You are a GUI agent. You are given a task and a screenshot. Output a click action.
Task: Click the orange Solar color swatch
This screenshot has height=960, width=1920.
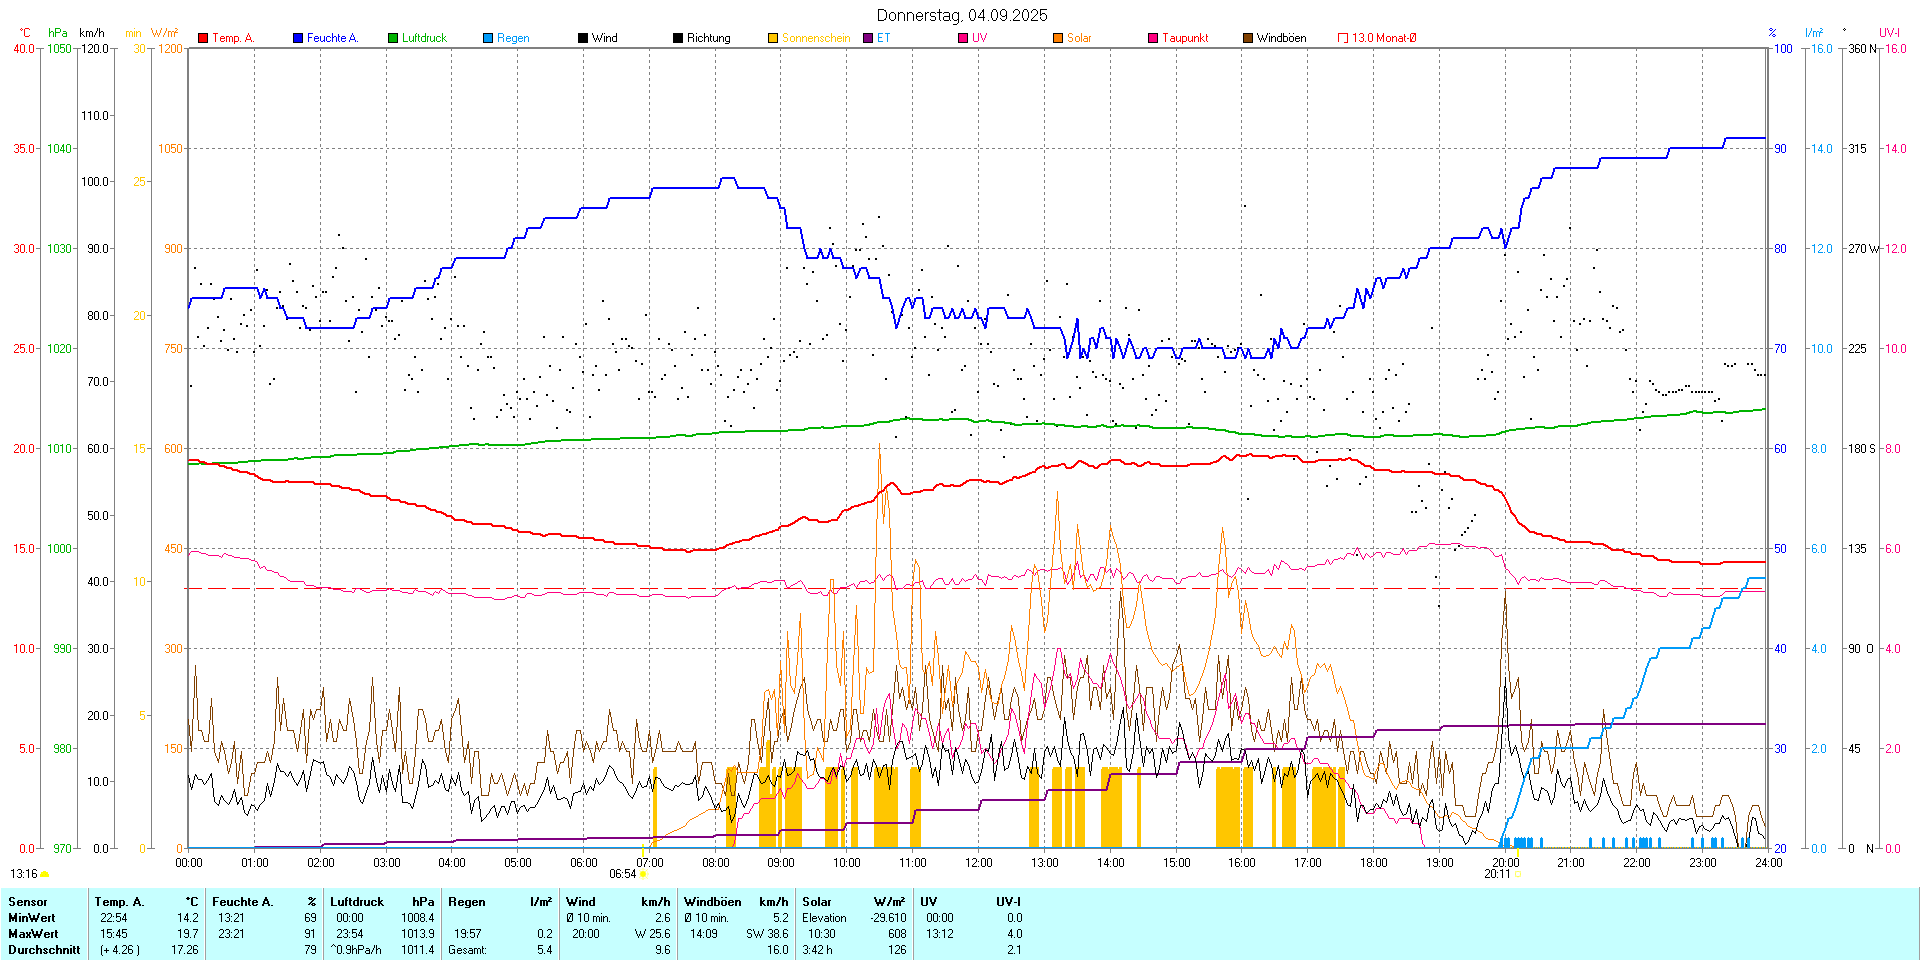pos(1058,38)
